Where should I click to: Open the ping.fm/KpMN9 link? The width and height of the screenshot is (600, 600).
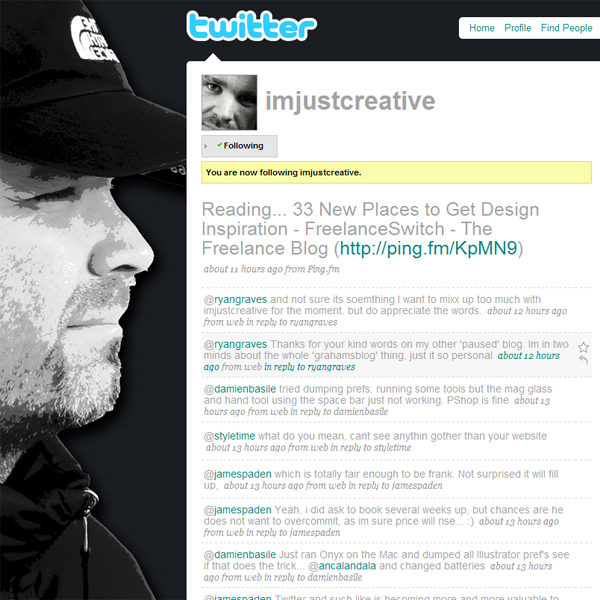[x=429, y=248]
